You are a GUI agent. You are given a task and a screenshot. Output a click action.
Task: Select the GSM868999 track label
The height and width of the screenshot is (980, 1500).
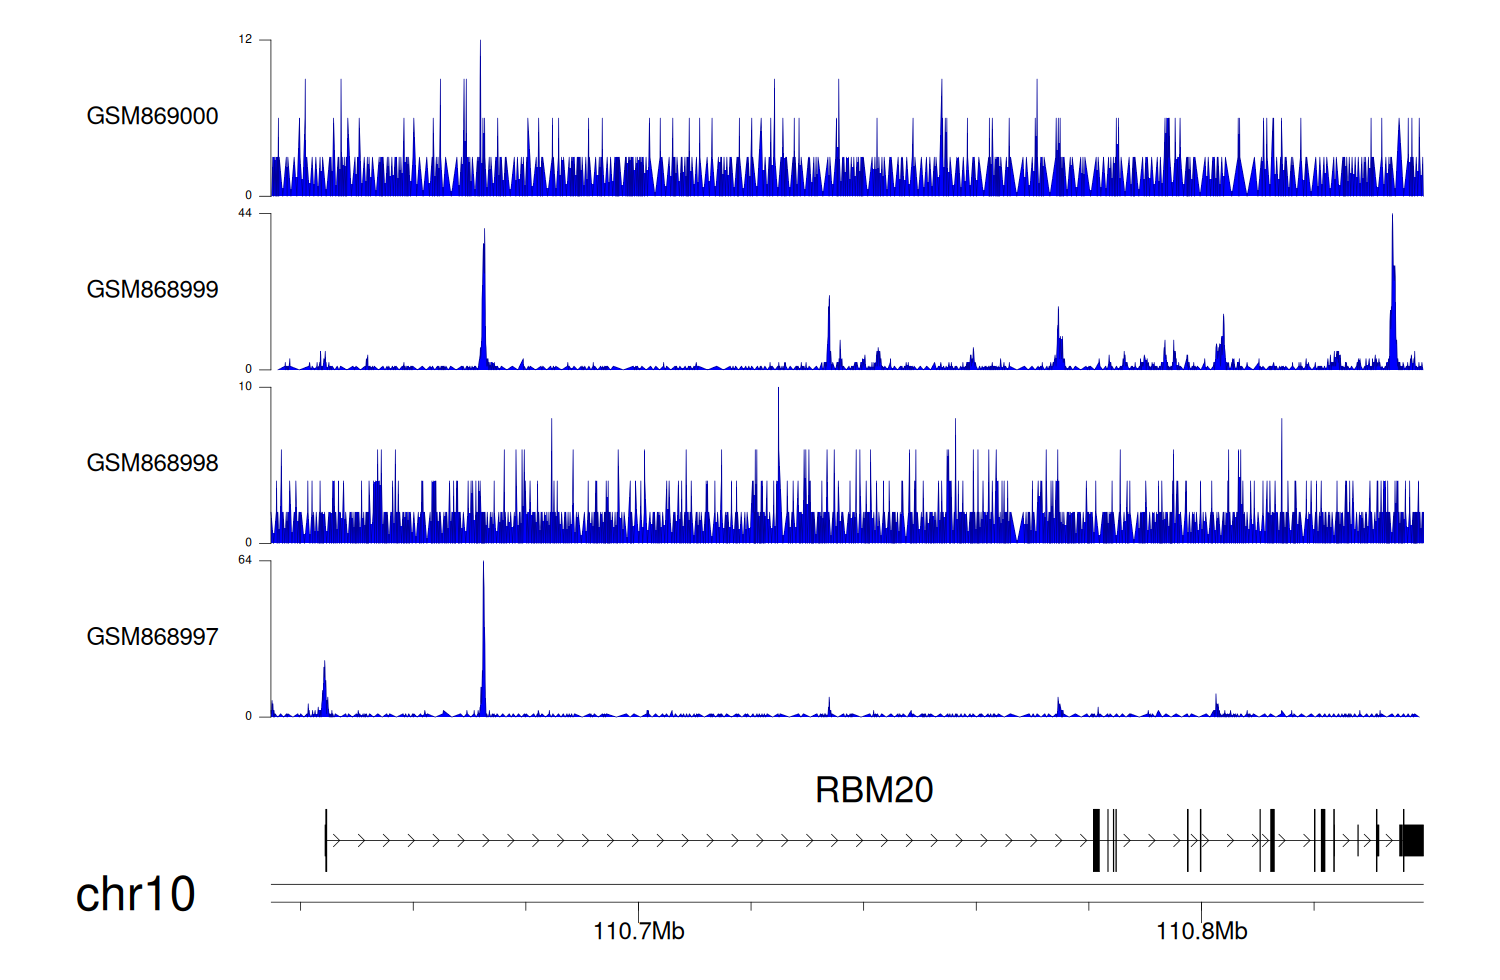click(152, 290)
